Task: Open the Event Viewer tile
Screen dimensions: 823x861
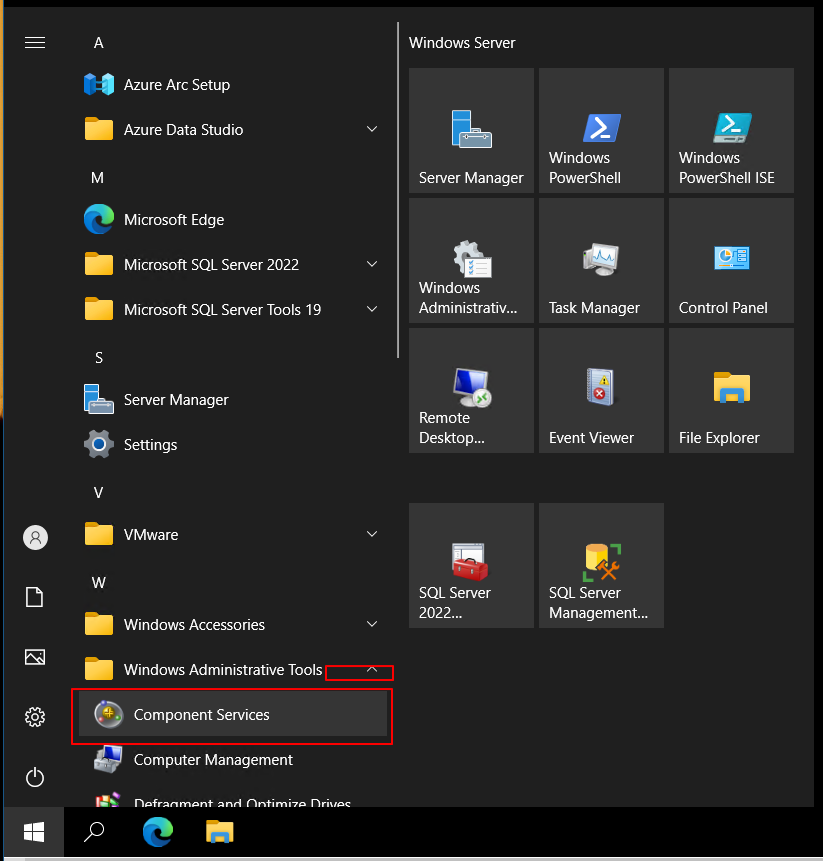Action: pos(601,390)
